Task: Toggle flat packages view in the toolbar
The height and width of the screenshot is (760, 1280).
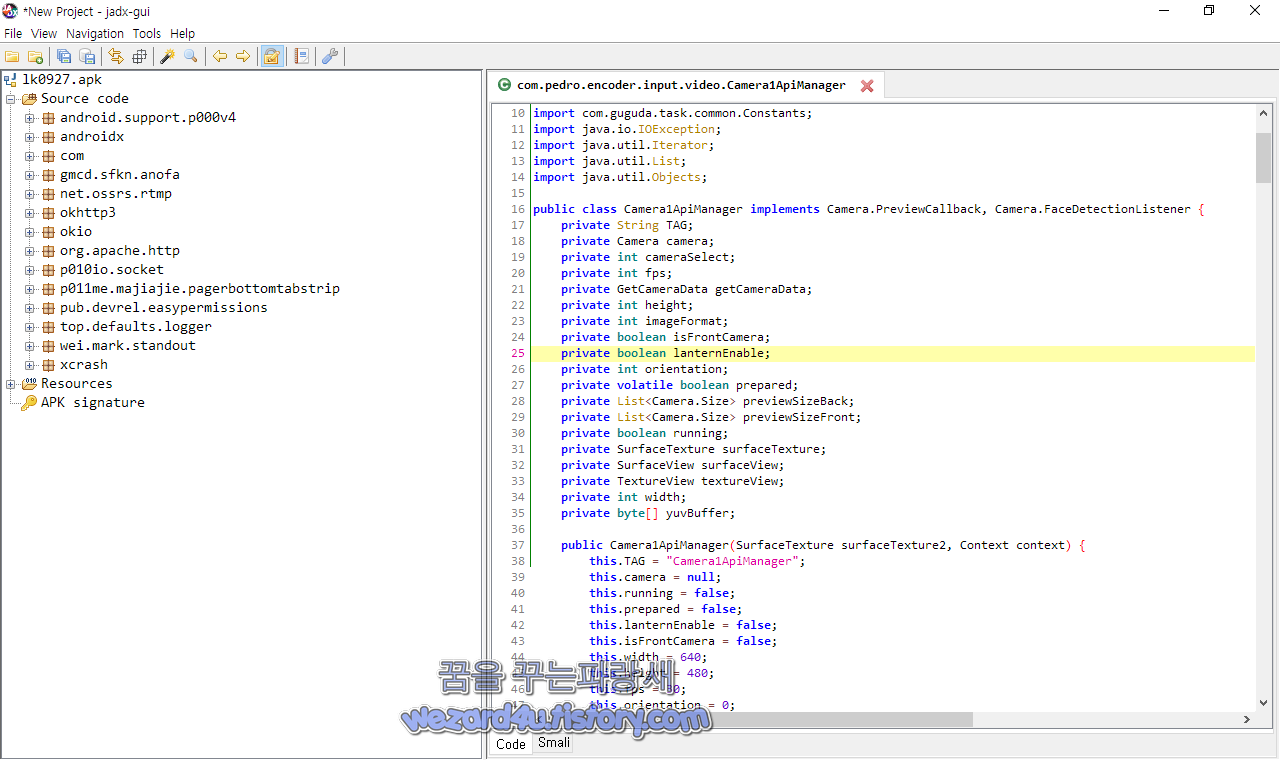Action: 139,56
